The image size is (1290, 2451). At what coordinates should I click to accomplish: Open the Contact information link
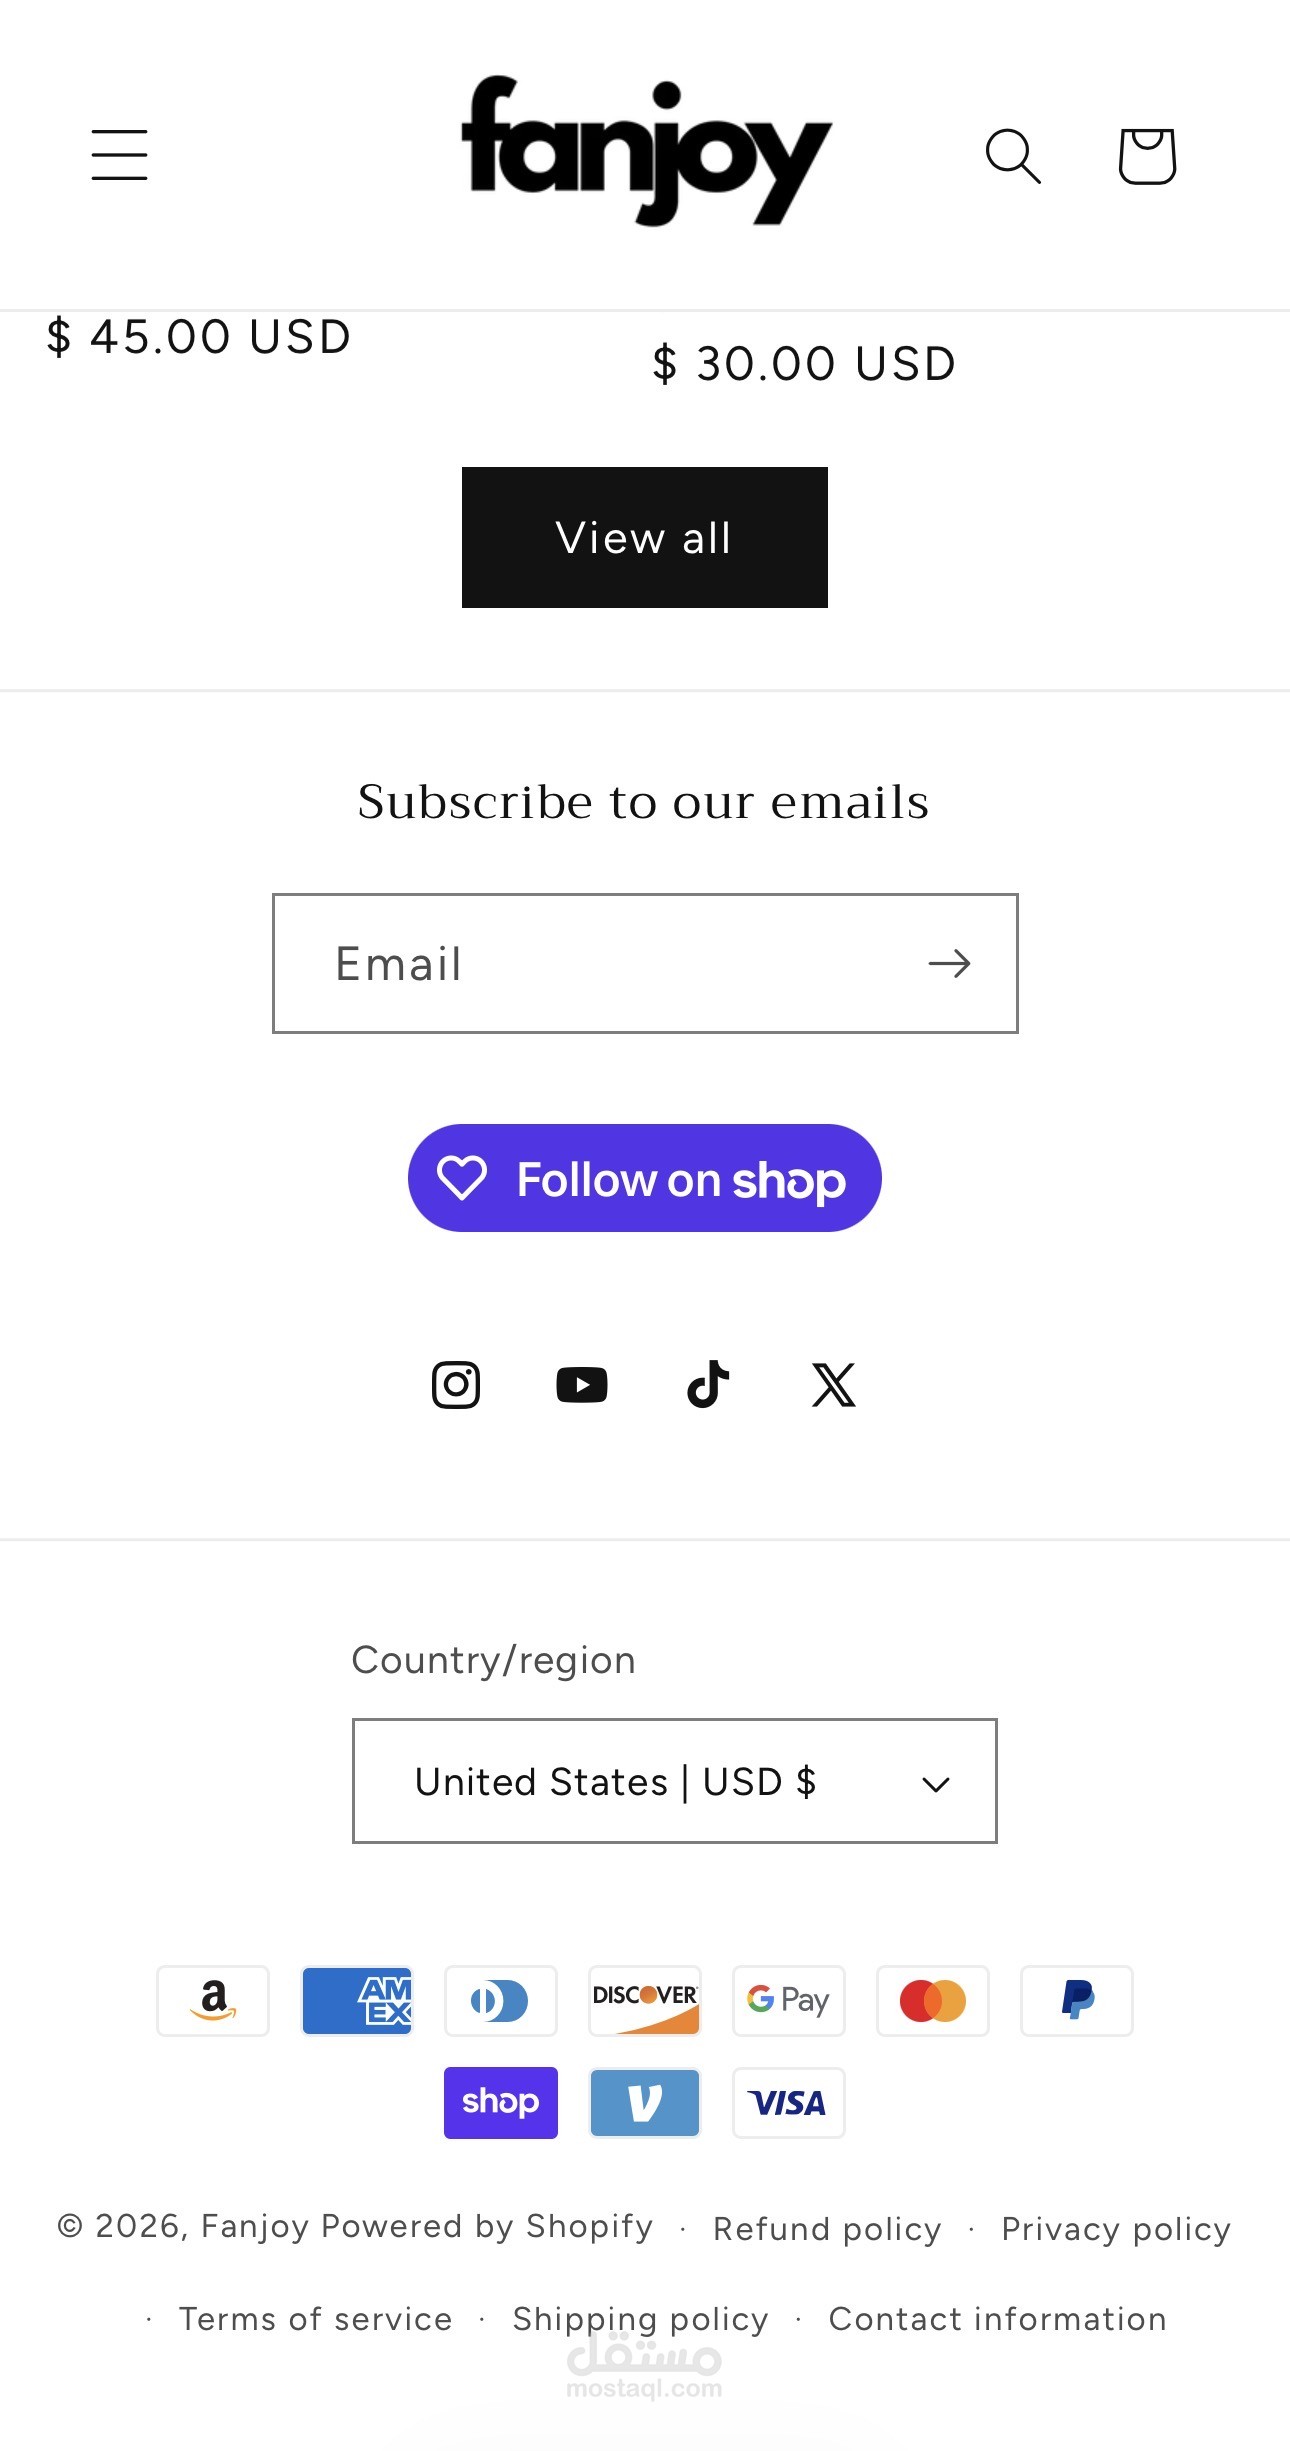click(997, 2319)
